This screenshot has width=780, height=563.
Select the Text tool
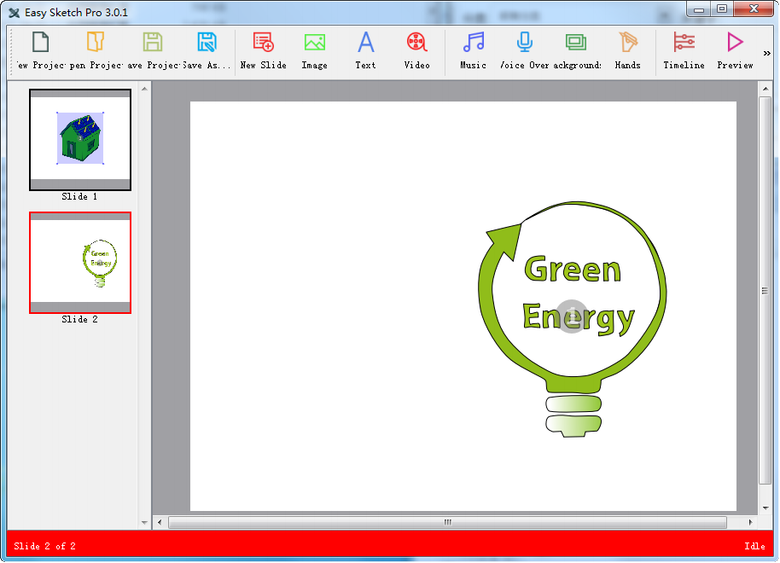366,43
